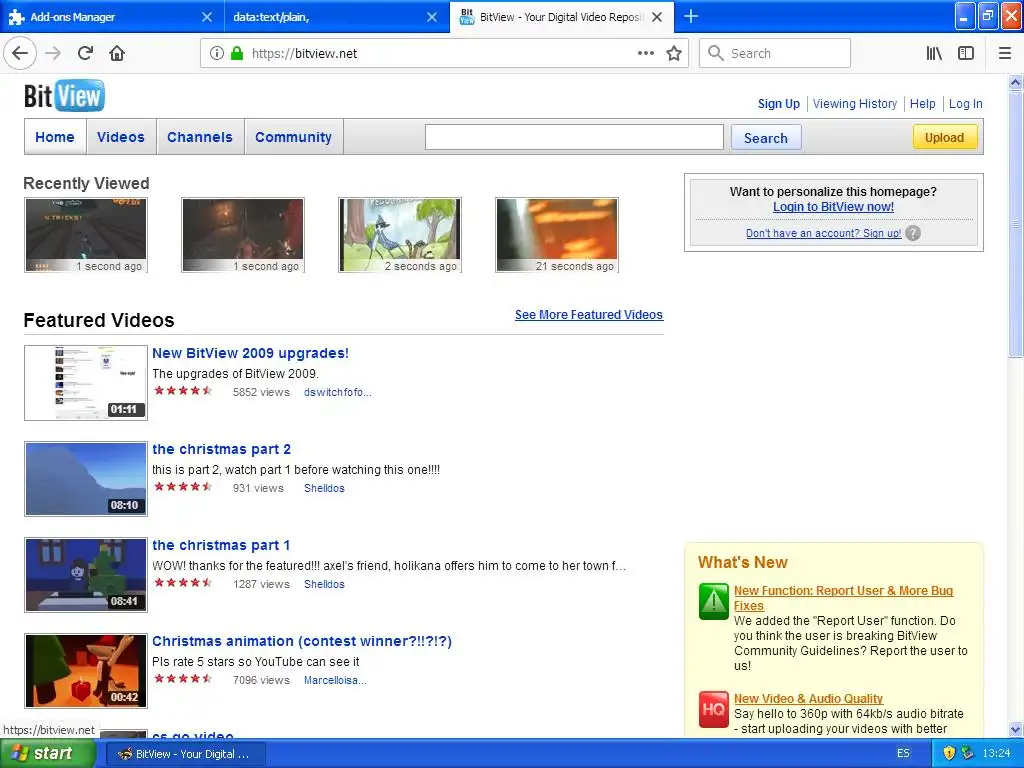Open the christmas part 2 title

pos(221,449)
